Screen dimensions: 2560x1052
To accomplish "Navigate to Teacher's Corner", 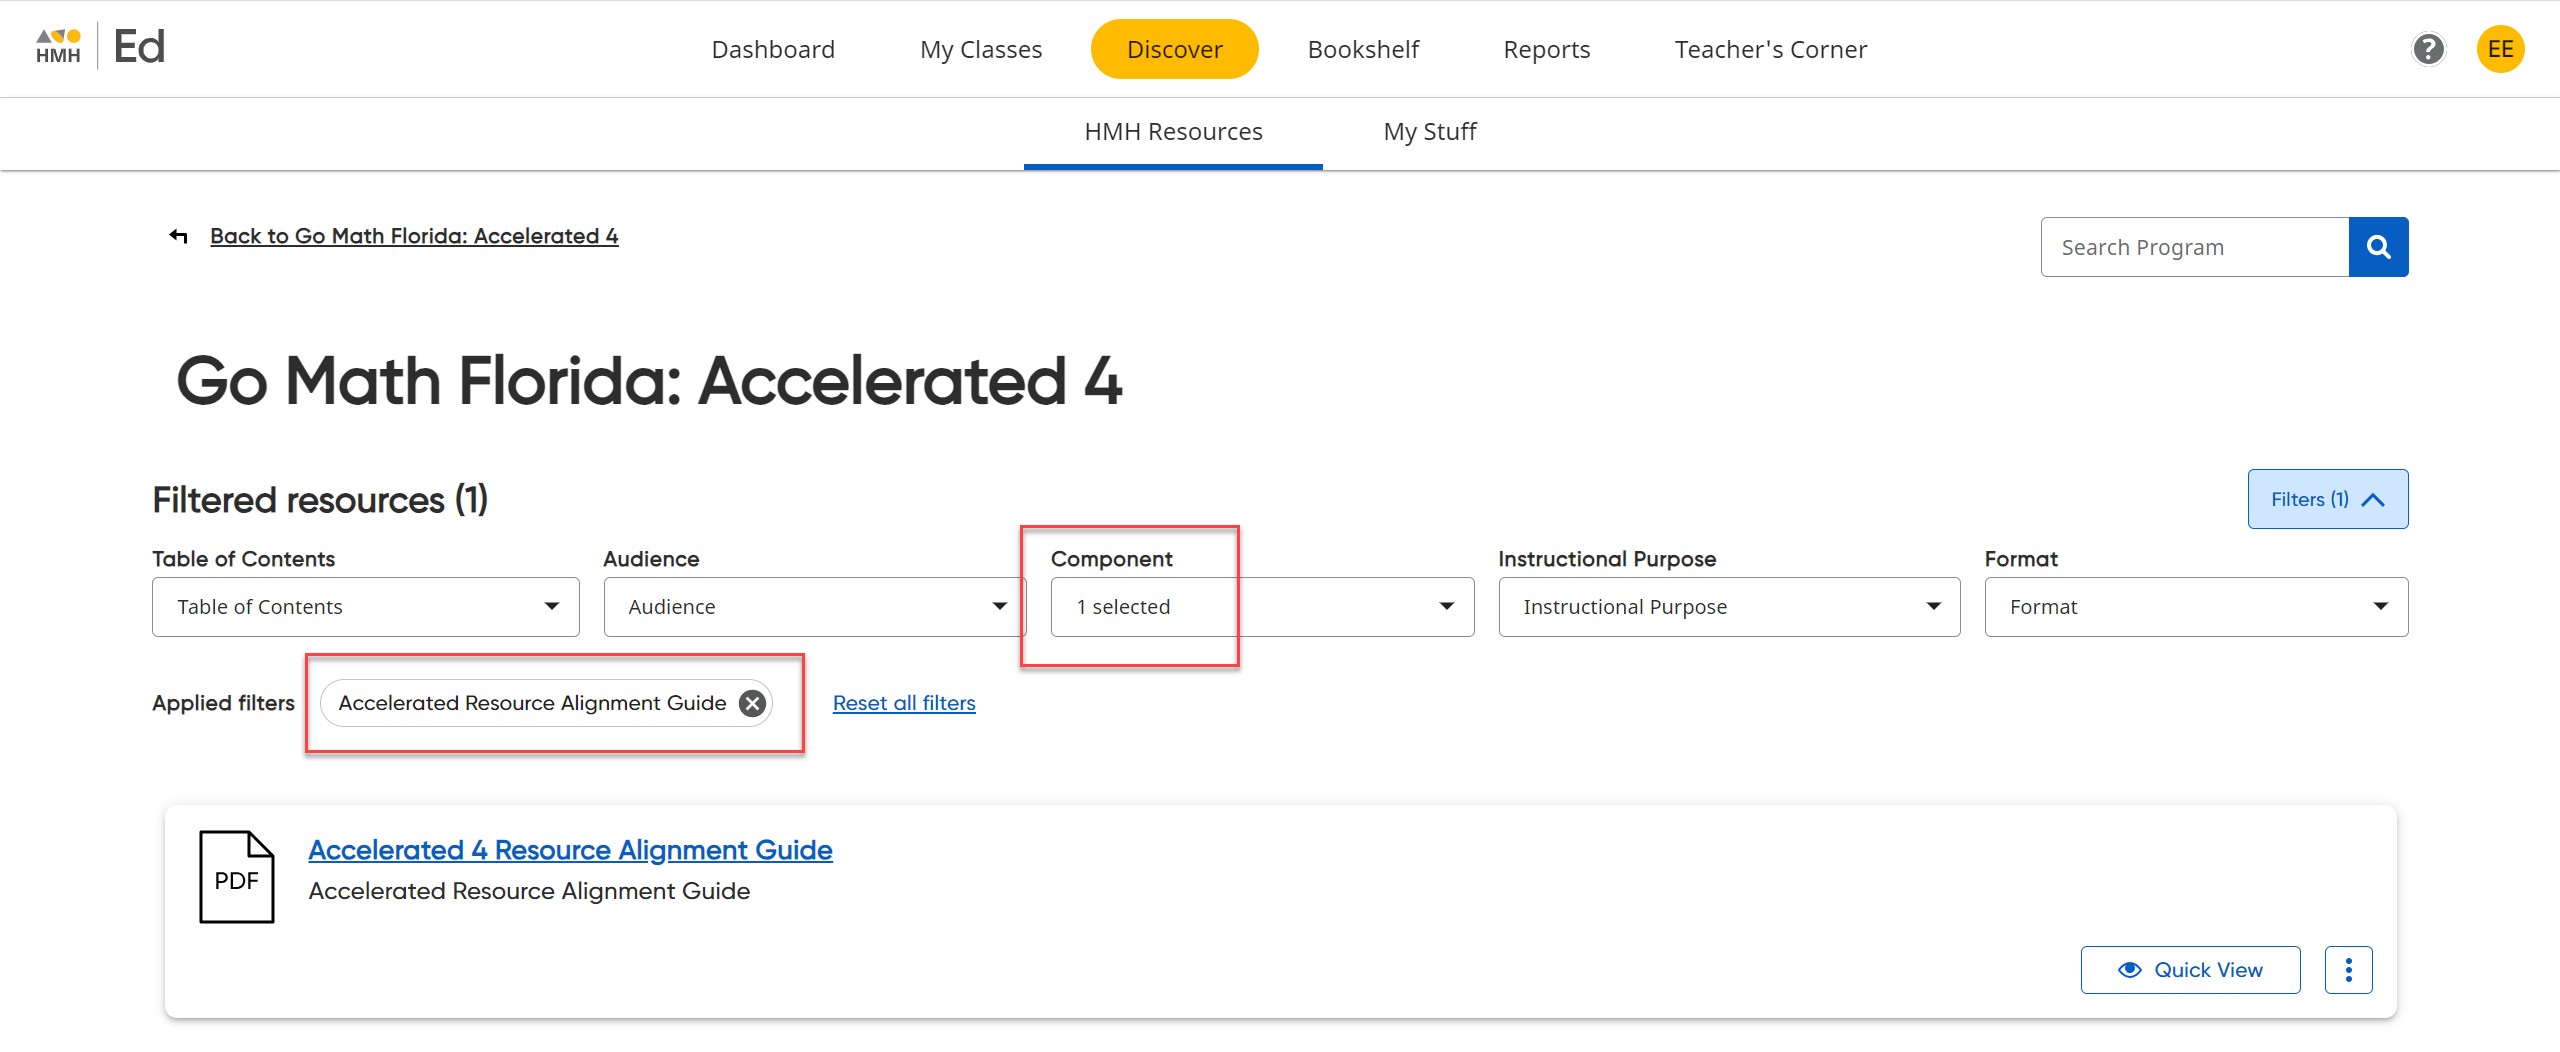I will tap(1770, 48).
